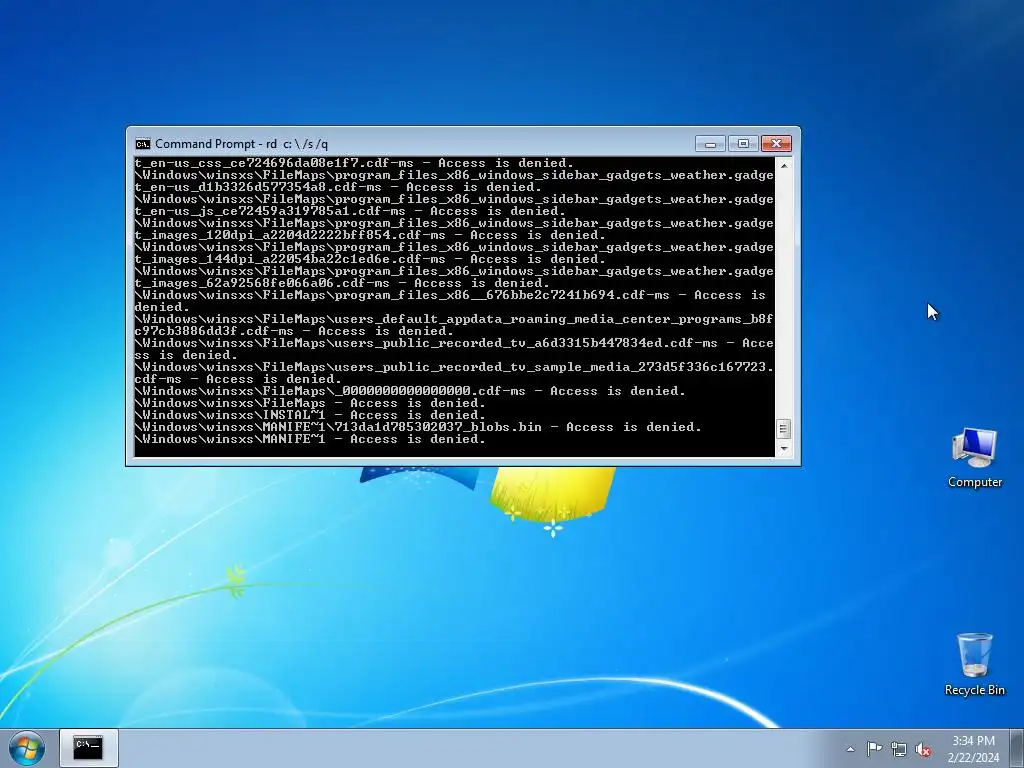1024x768 pixels.
Task: Select the Recycle Bin desktop icon
Action: [x=974, y=664]
